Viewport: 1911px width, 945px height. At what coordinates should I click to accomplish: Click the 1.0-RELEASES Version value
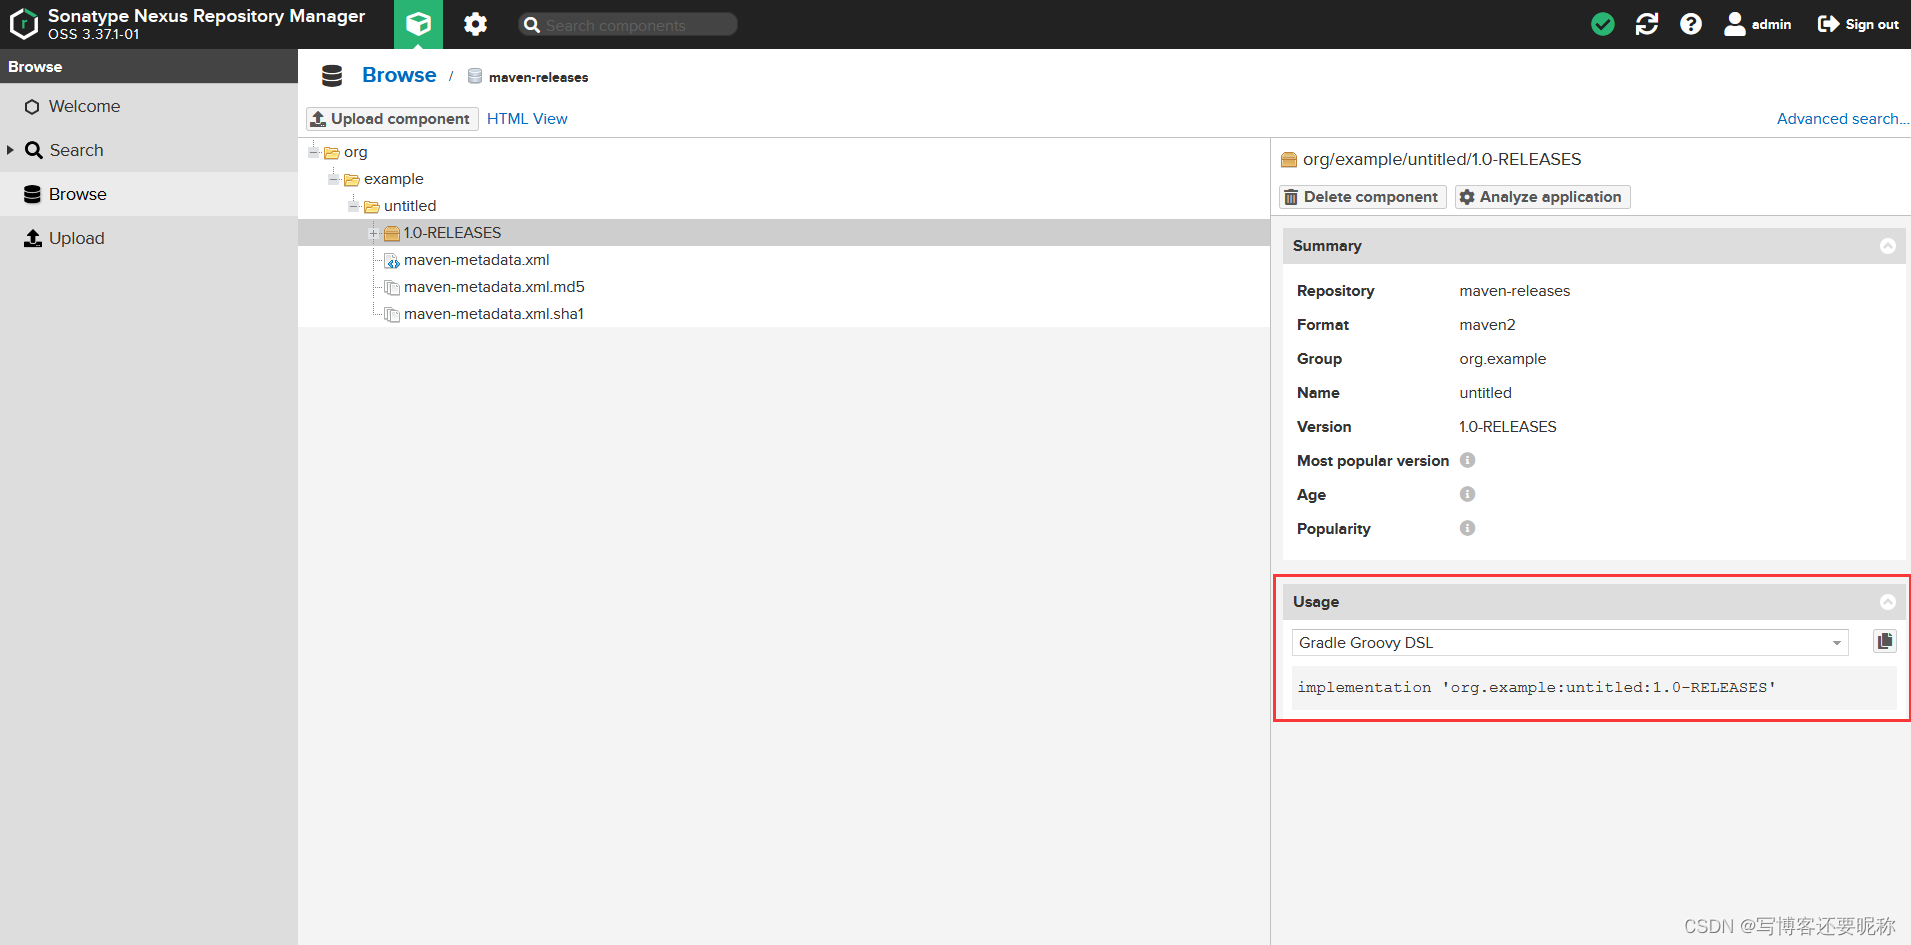(x=1507, y=427)
